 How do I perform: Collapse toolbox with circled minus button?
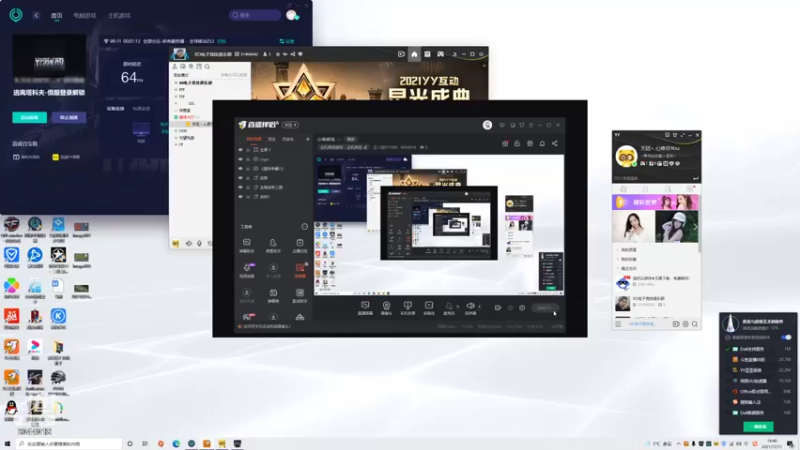pyautogui.click(x=305, y=227)
